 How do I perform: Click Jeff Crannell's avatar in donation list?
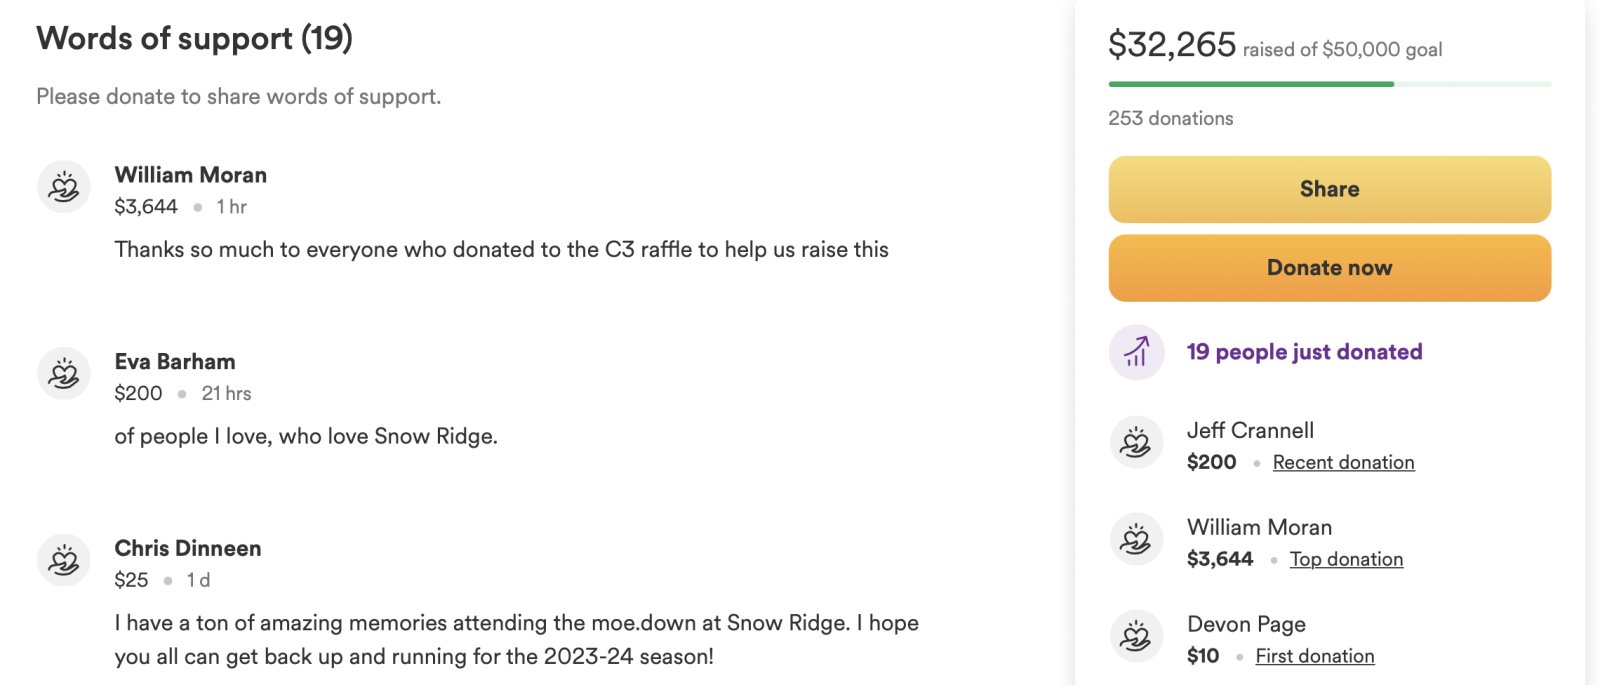pyautogui.click(x=1136, y=442)
